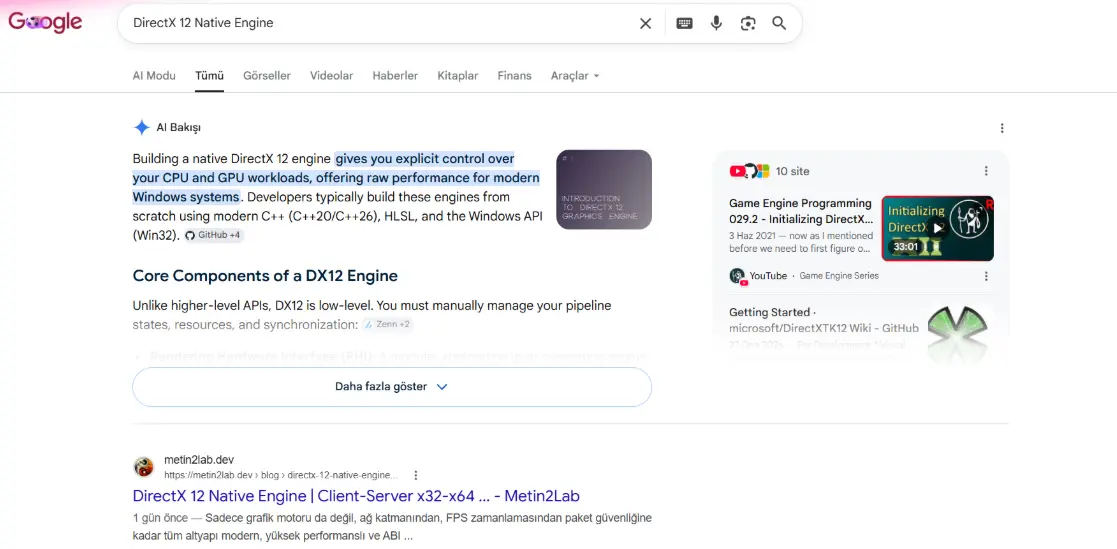Open the Zenn +2 sources chip

[x=388, y=325]
